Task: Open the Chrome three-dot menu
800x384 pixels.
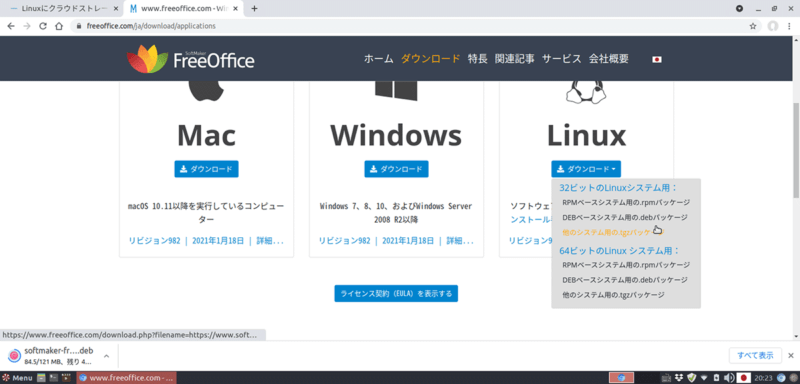Action: (790, 26)
